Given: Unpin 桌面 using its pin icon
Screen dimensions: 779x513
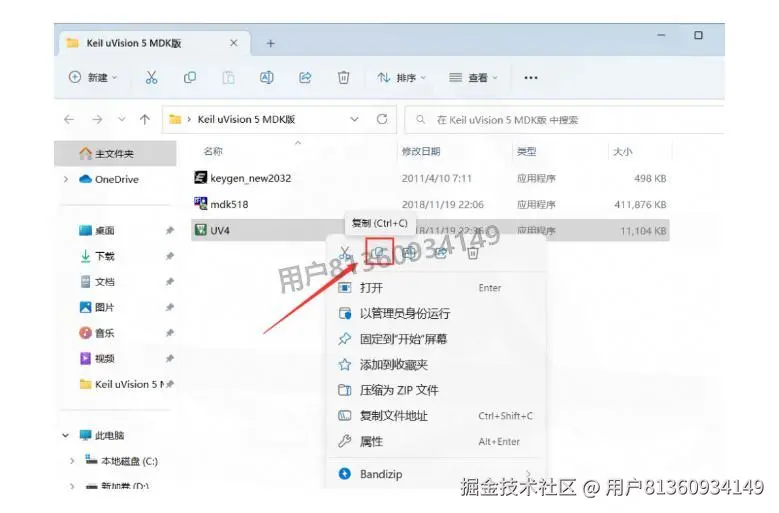Looking at the screenshot, I should (x=169, y=230).
